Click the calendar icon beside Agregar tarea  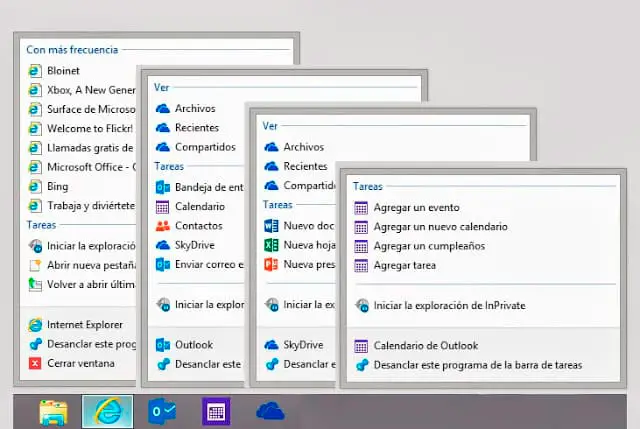[361, 266]
